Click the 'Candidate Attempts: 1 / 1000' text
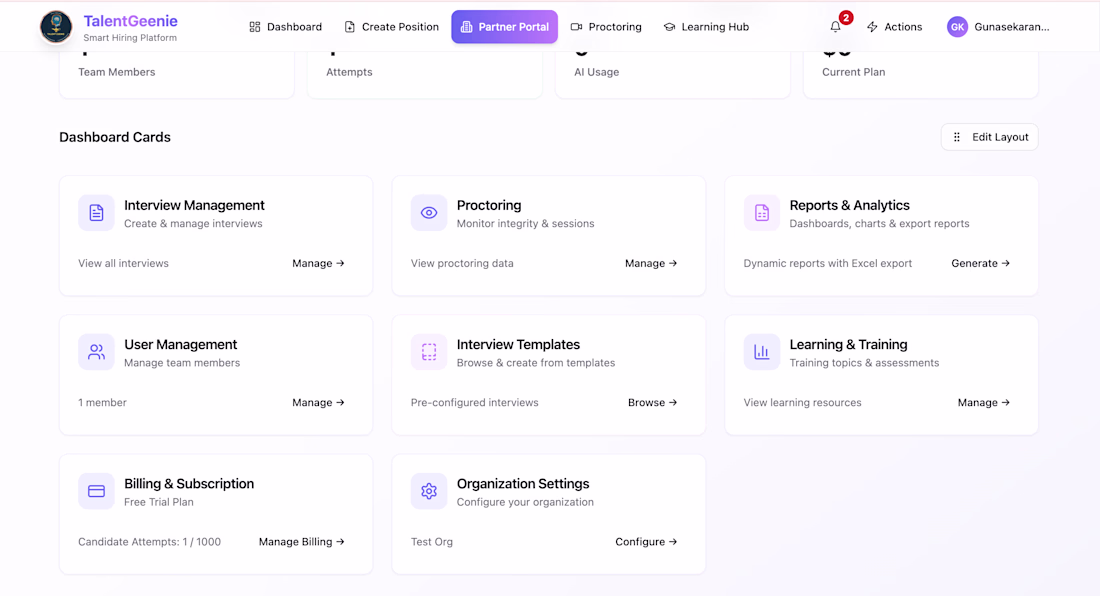 (x=149, y=541)
